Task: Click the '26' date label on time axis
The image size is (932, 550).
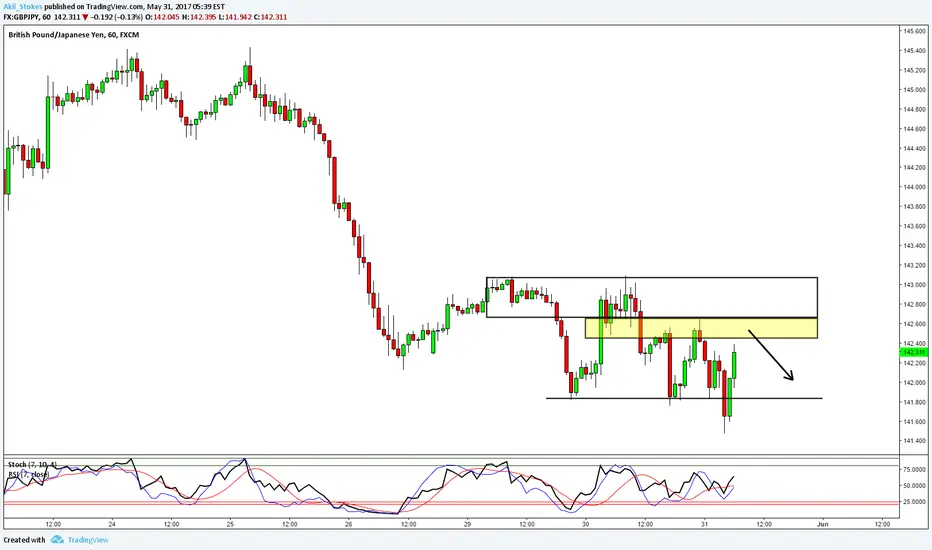Action: (x=348, y=524)
